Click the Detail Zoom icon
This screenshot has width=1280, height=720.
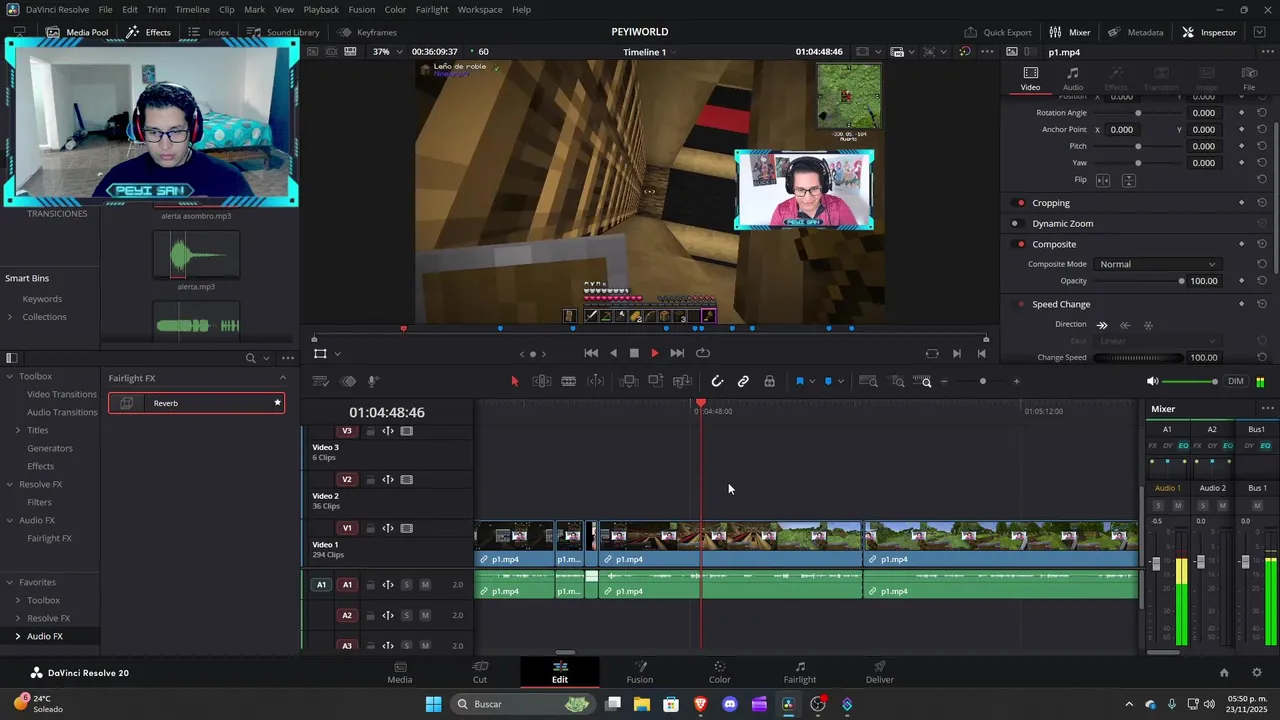click(x=897, y=381)
